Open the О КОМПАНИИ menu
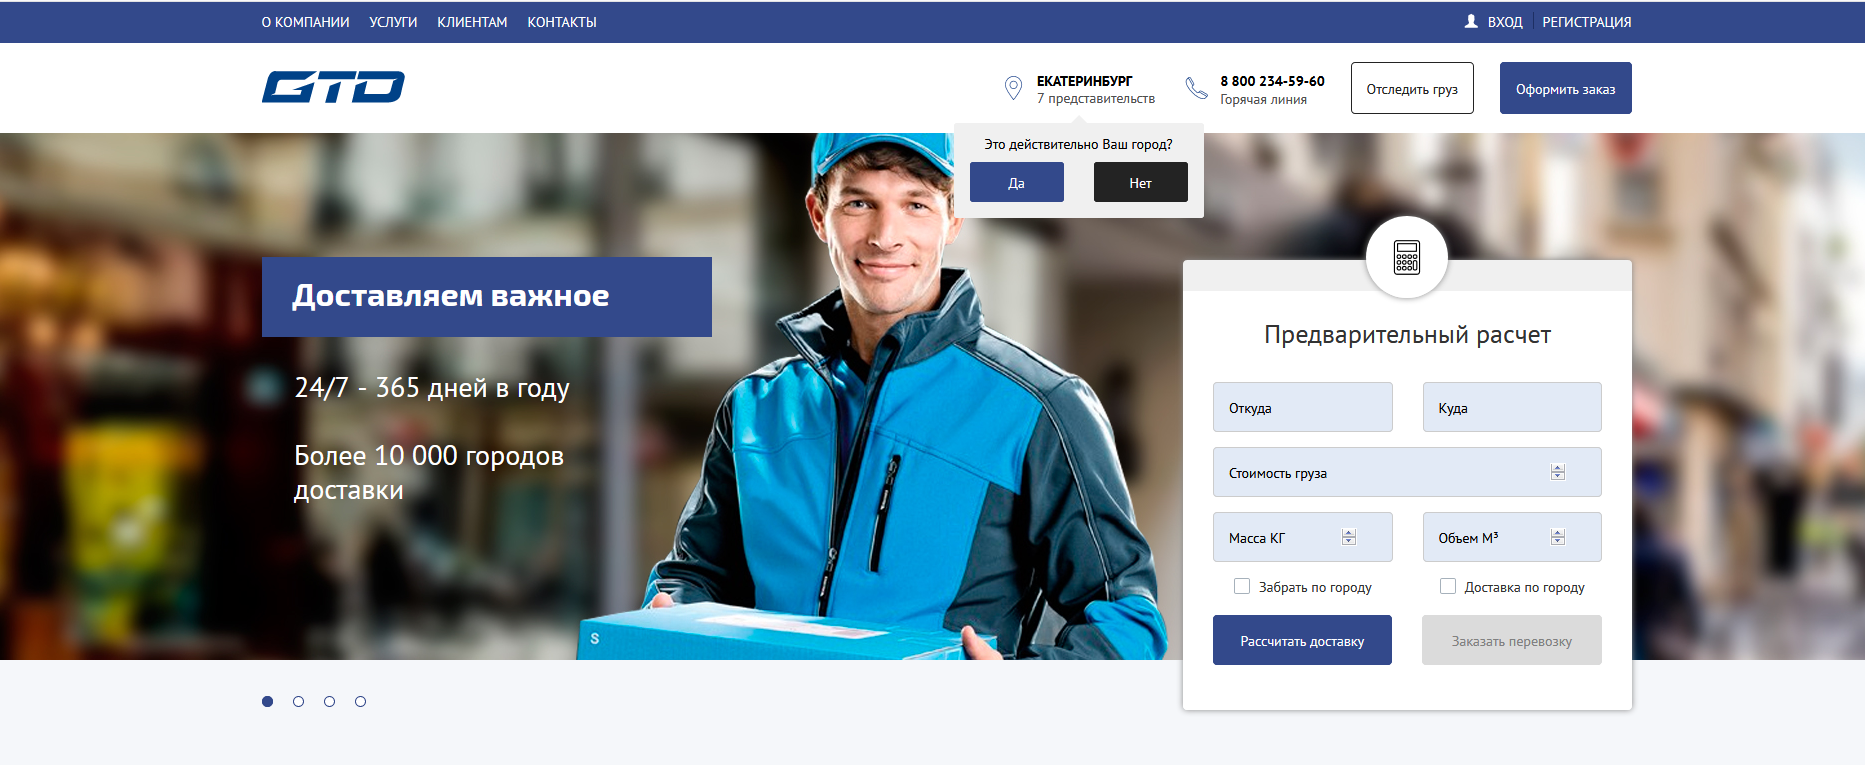 click(x=306, y=22)
